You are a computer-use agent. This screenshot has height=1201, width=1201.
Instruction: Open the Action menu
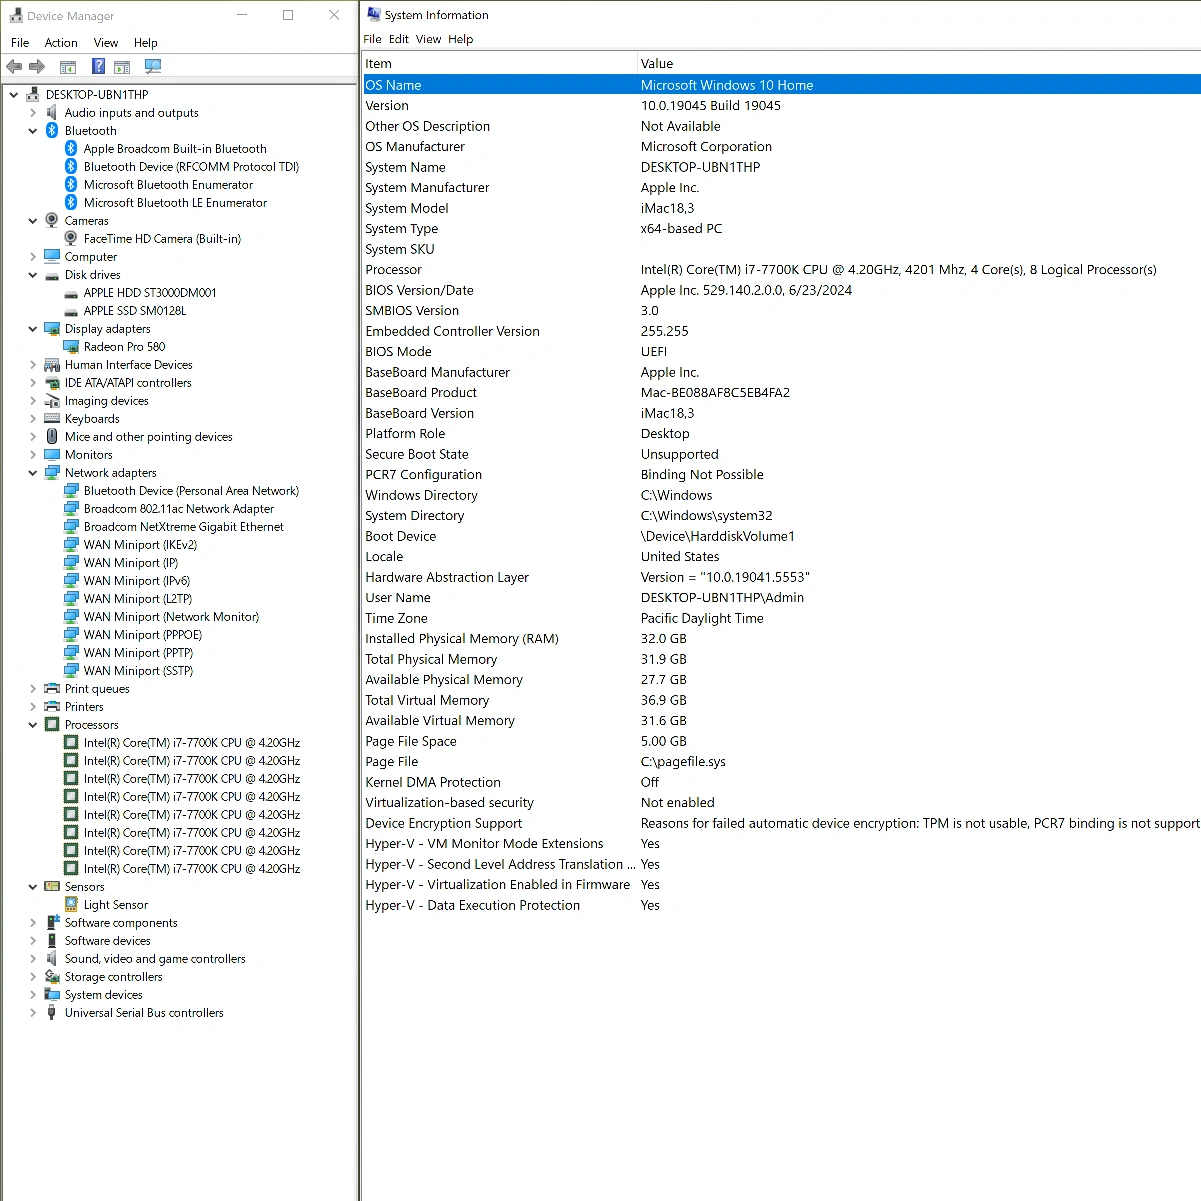tap(61, 43)
